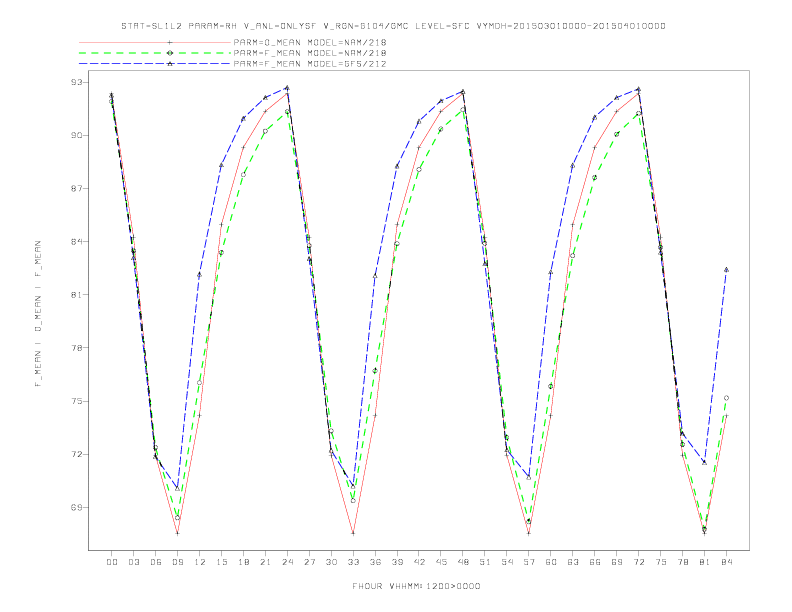This screenshot has width=792, height=612.
Task: Click x-axis tick label 30
Action: [x=331, y=562]
